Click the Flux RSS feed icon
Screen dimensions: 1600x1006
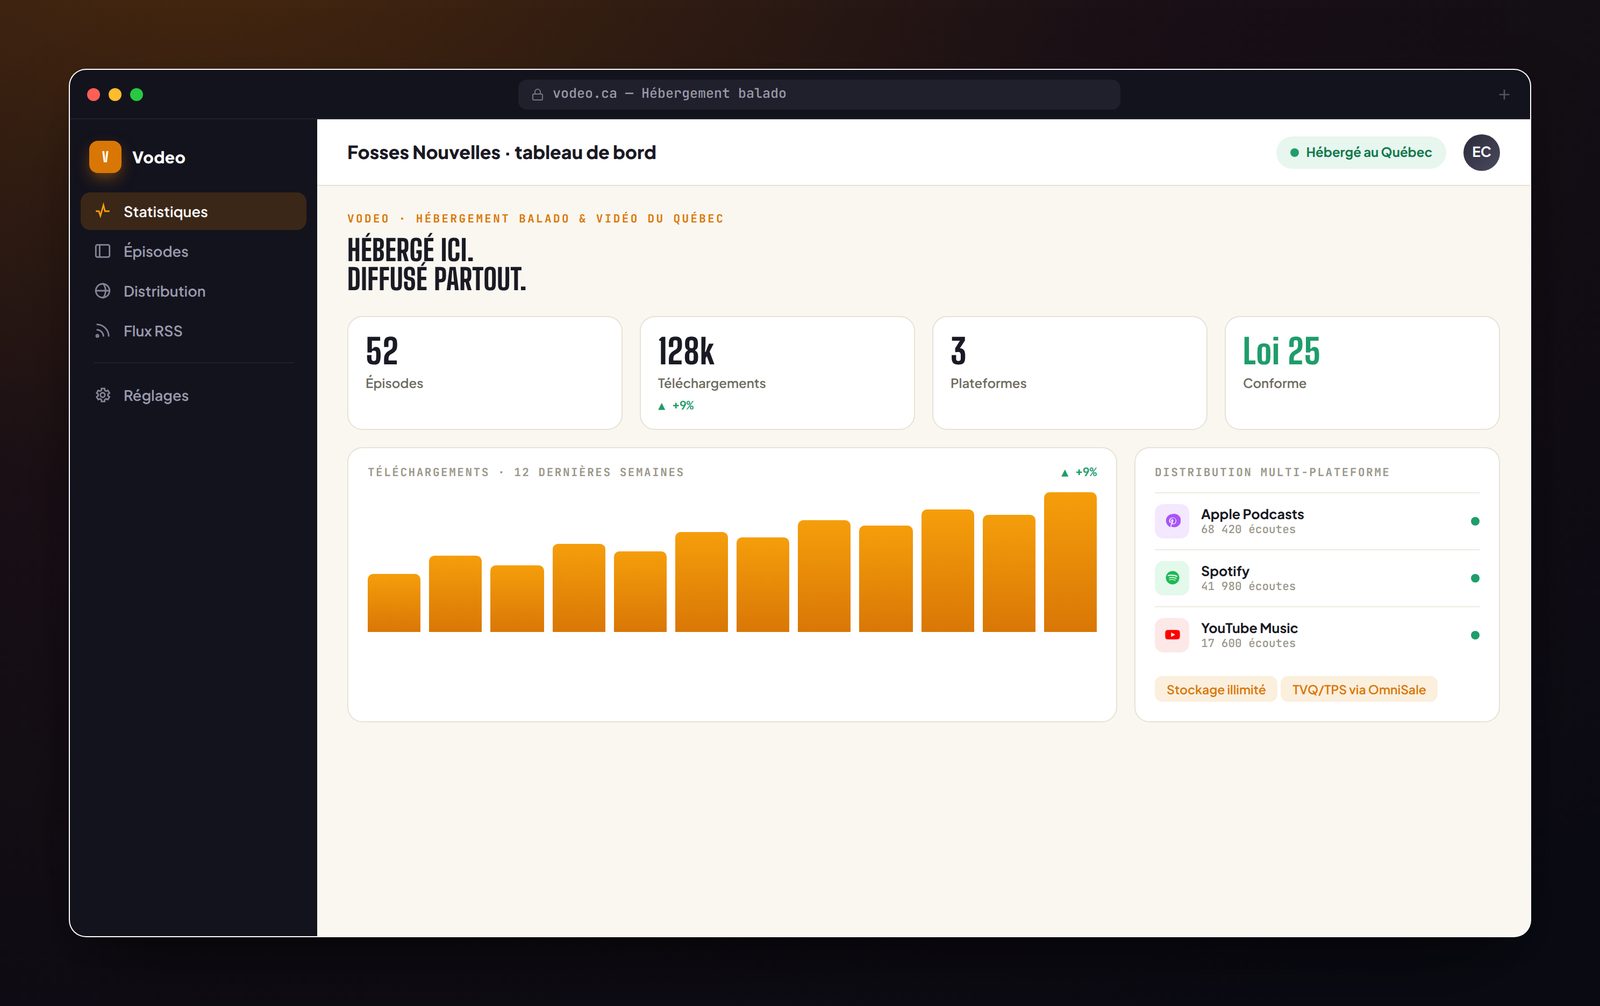(102, 331)
